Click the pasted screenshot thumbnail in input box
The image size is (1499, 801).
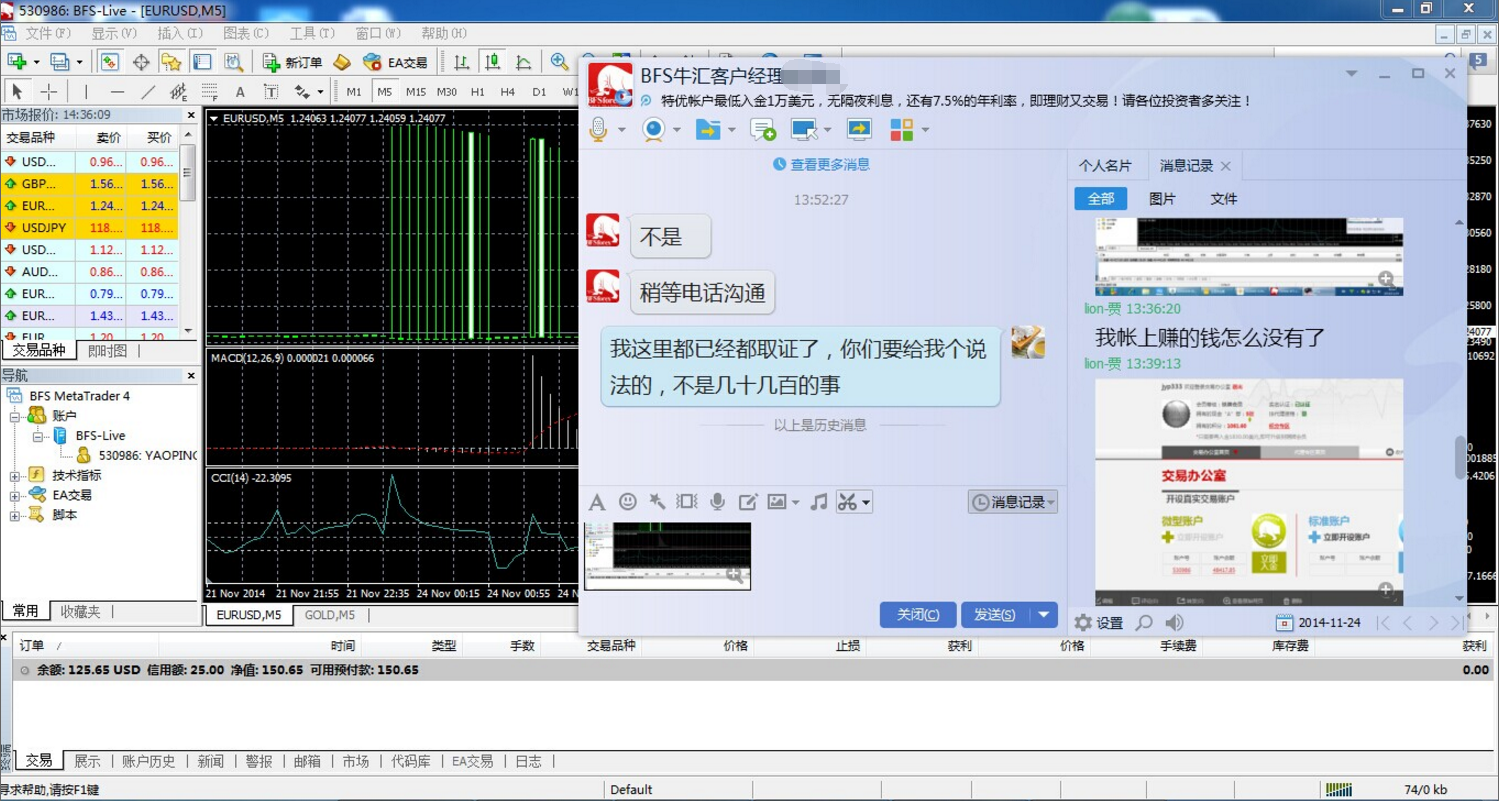(x=667, y=555)
